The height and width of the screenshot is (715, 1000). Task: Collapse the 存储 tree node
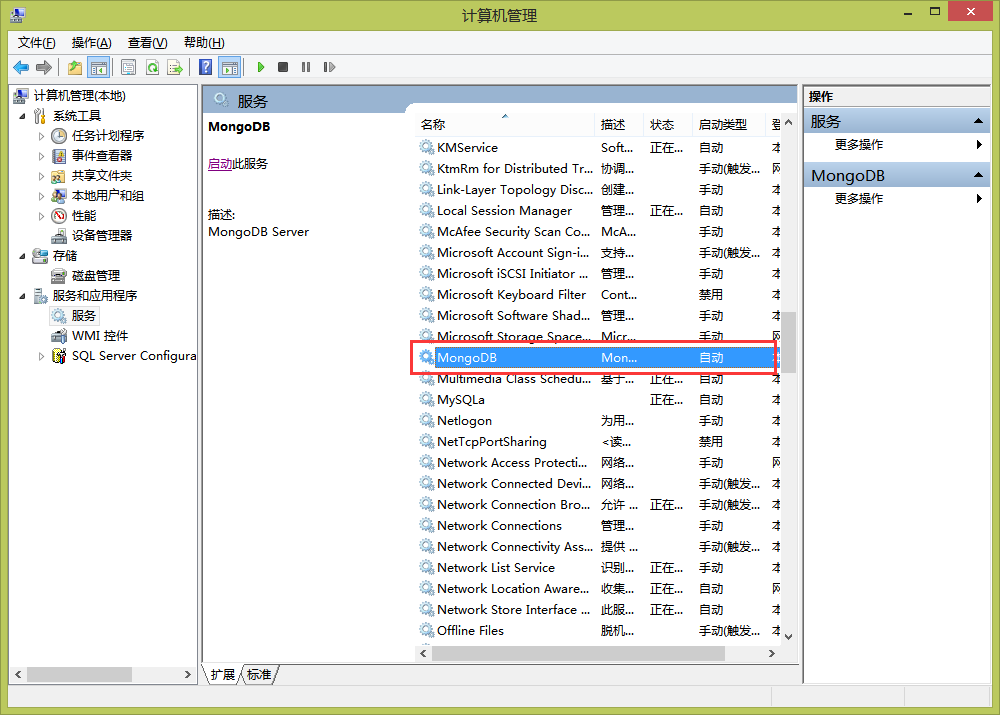click(x=22, y=256)
